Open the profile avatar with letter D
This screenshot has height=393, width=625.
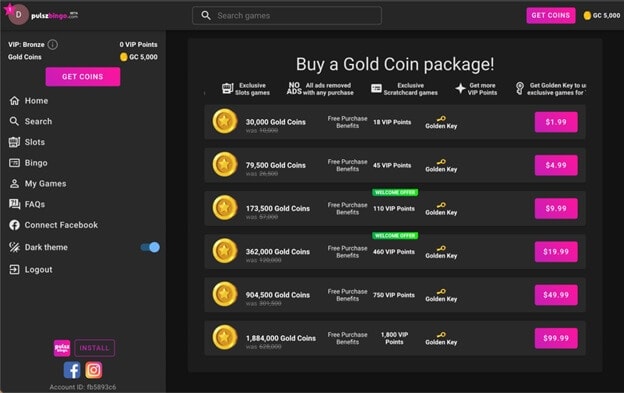point(18,15)
